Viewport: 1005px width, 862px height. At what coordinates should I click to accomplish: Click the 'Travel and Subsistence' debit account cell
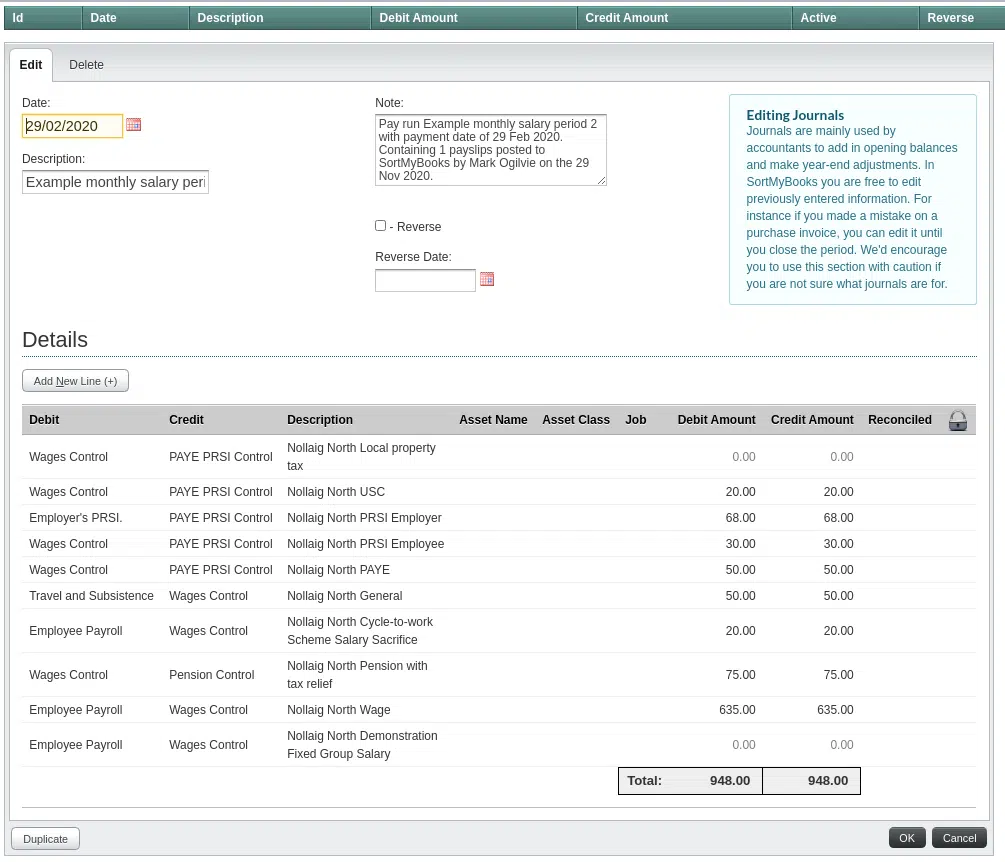92,596
